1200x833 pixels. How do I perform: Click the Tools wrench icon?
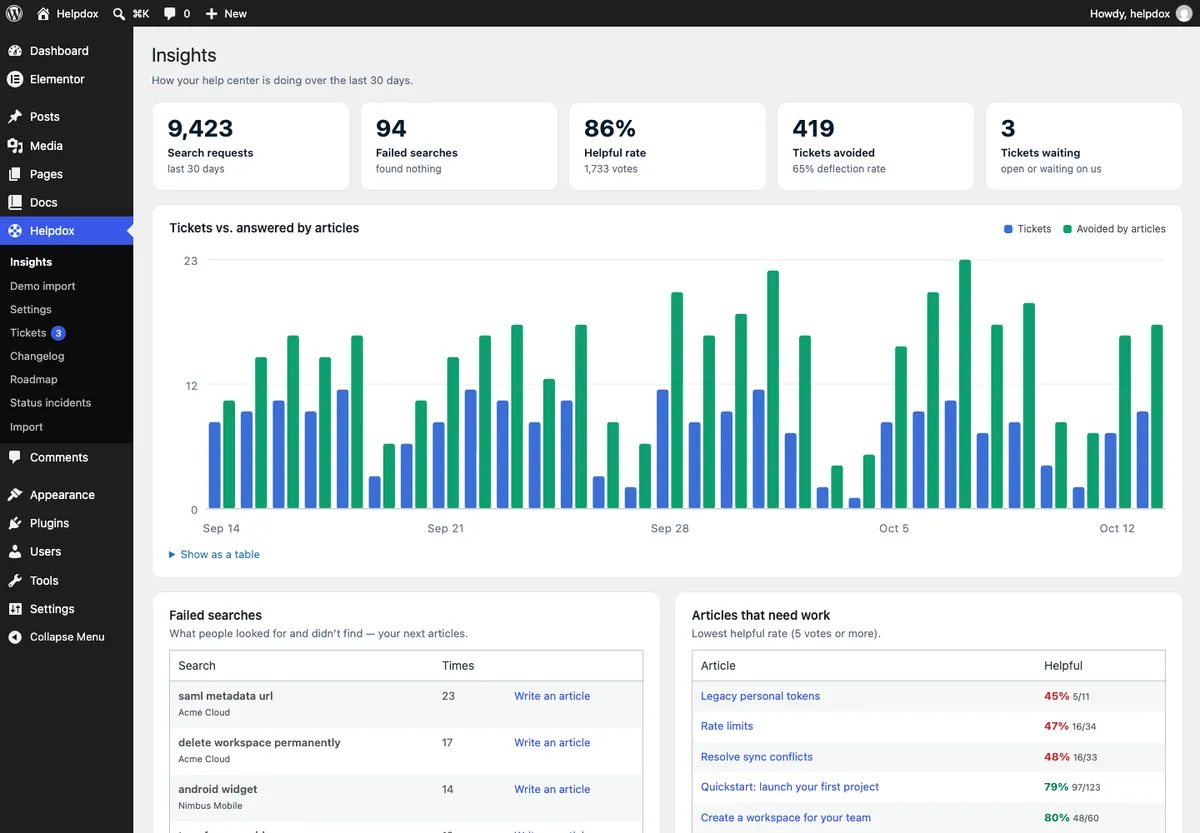click(x=15, y=580)
